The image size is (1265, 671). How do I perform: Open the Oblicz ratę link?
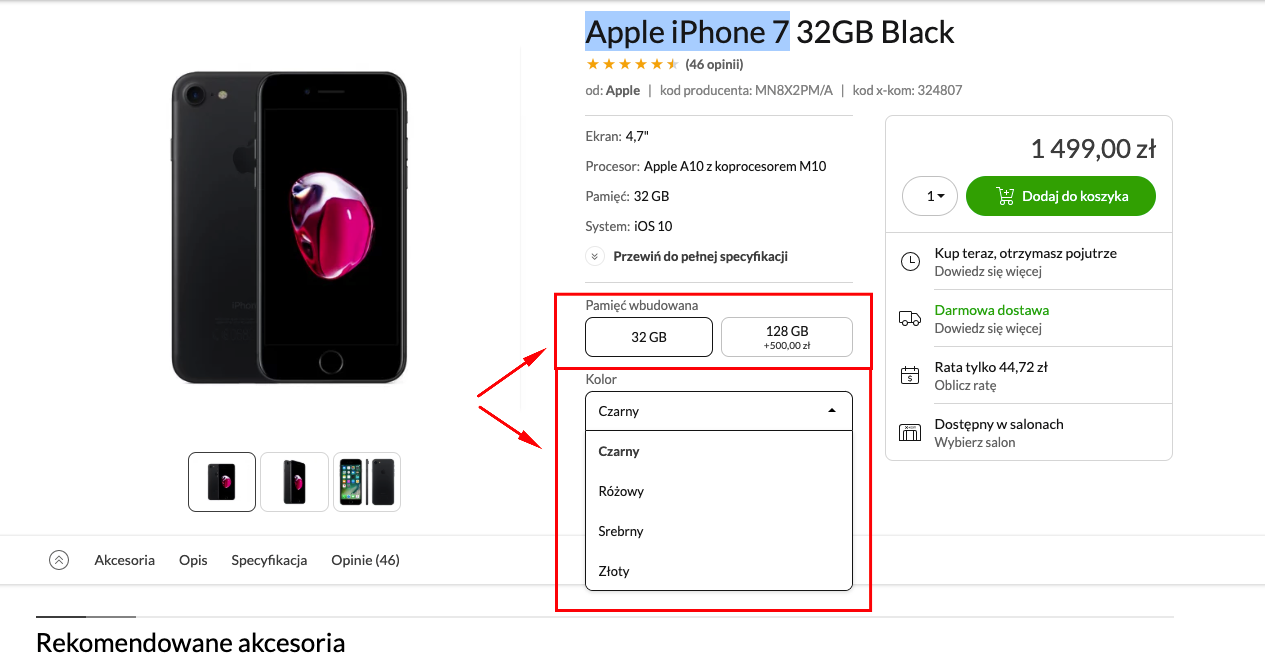965,385
